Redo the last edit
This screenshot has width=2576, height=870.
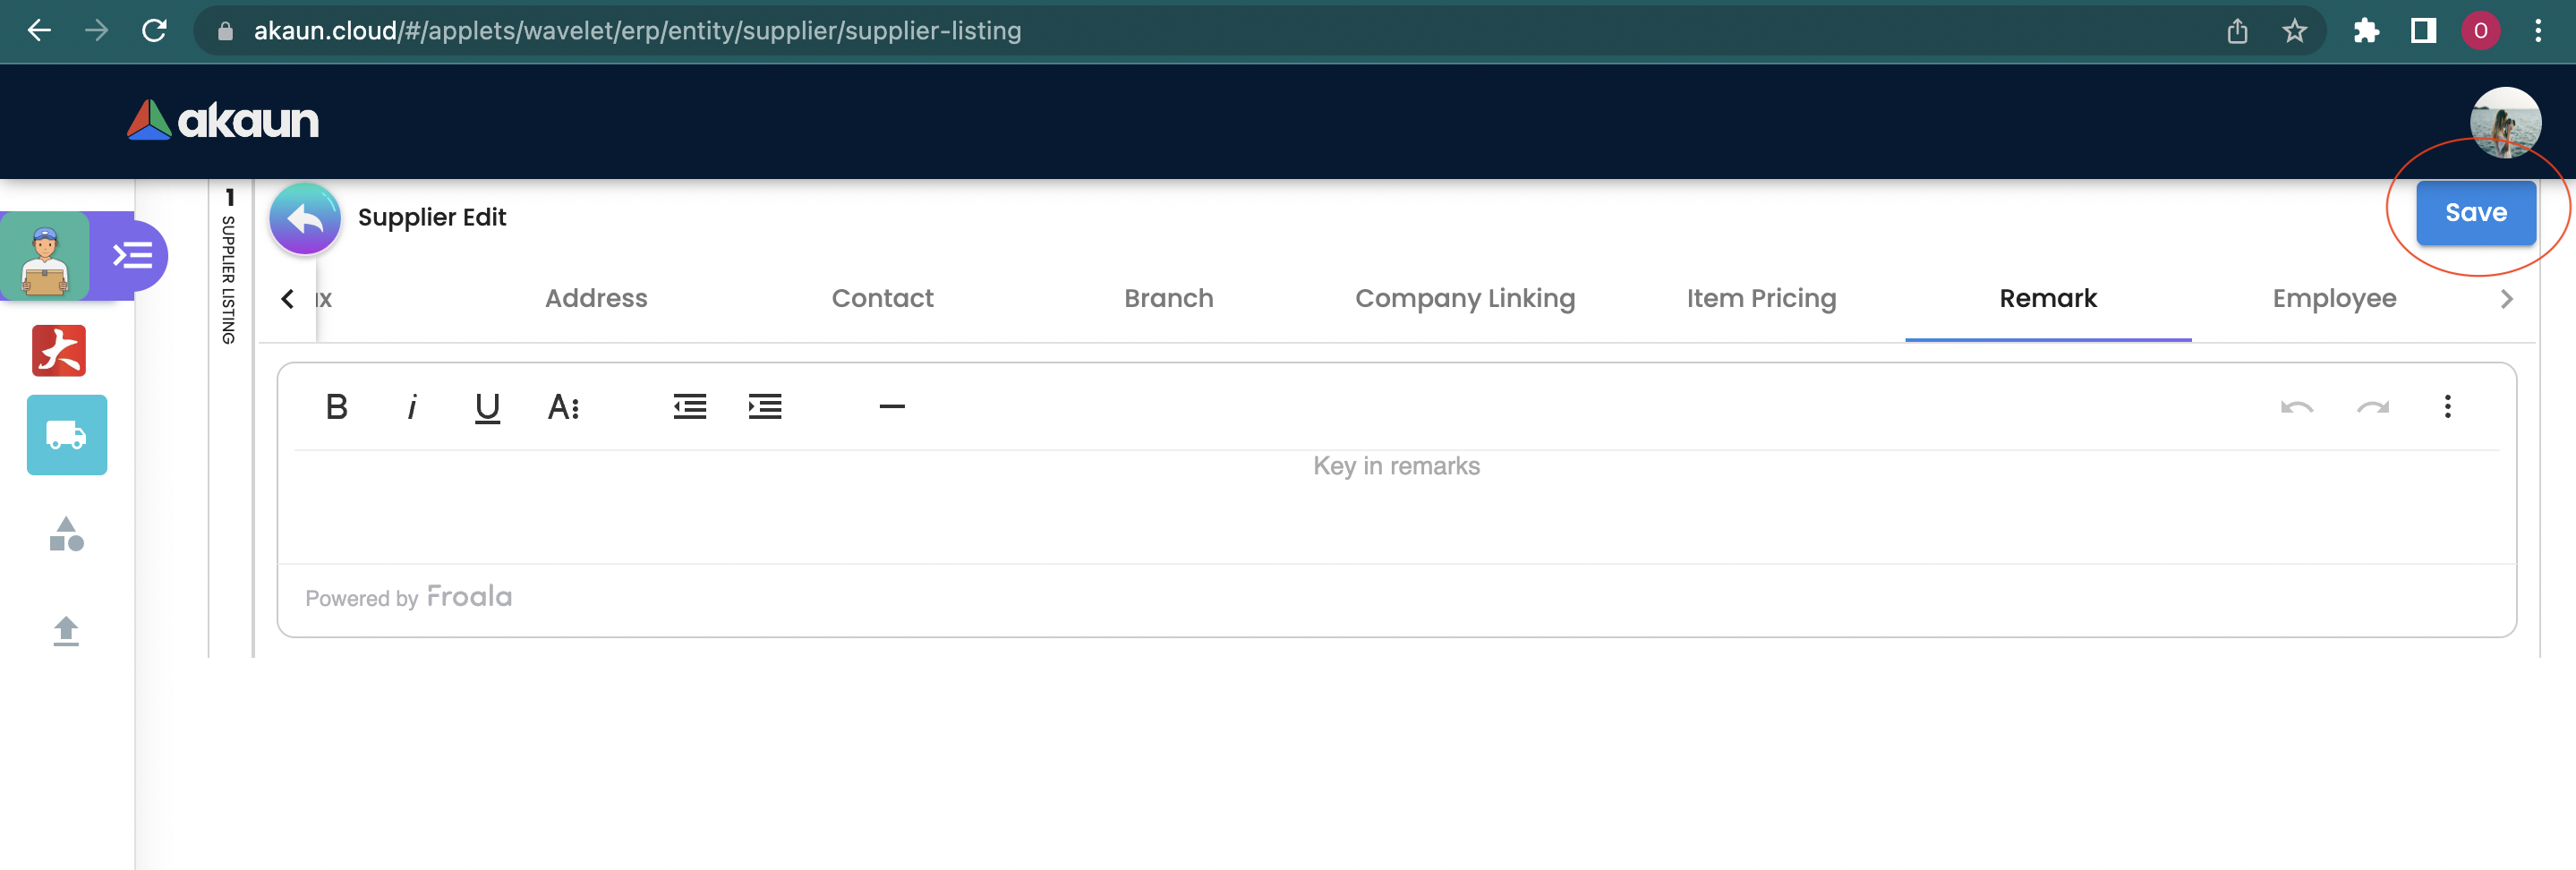point(2372,407)
